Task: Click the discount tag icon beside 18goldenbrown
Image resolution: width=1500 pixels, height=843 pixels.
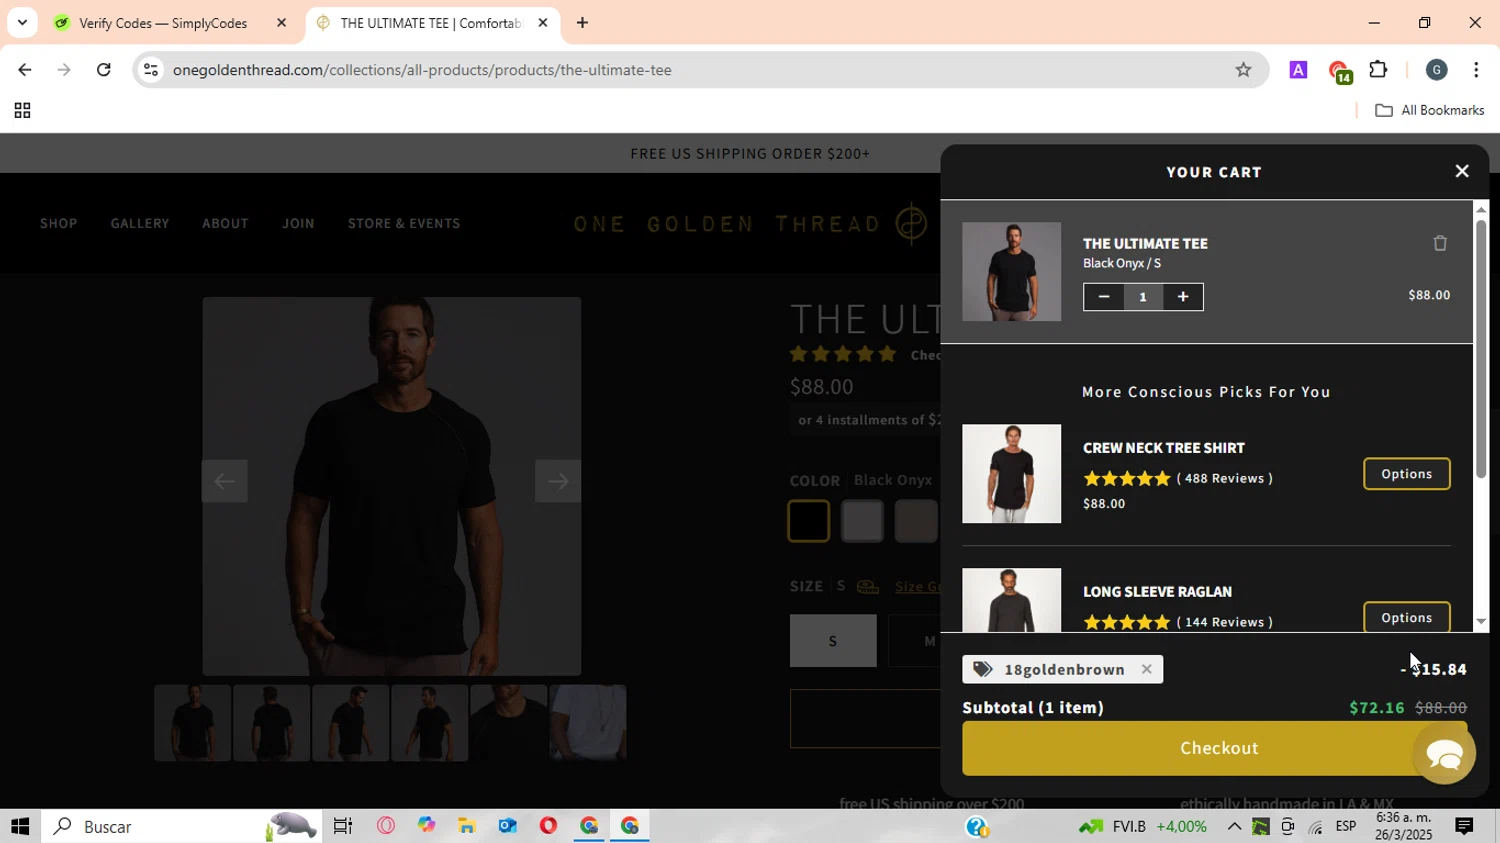Action: coord(983,669)
